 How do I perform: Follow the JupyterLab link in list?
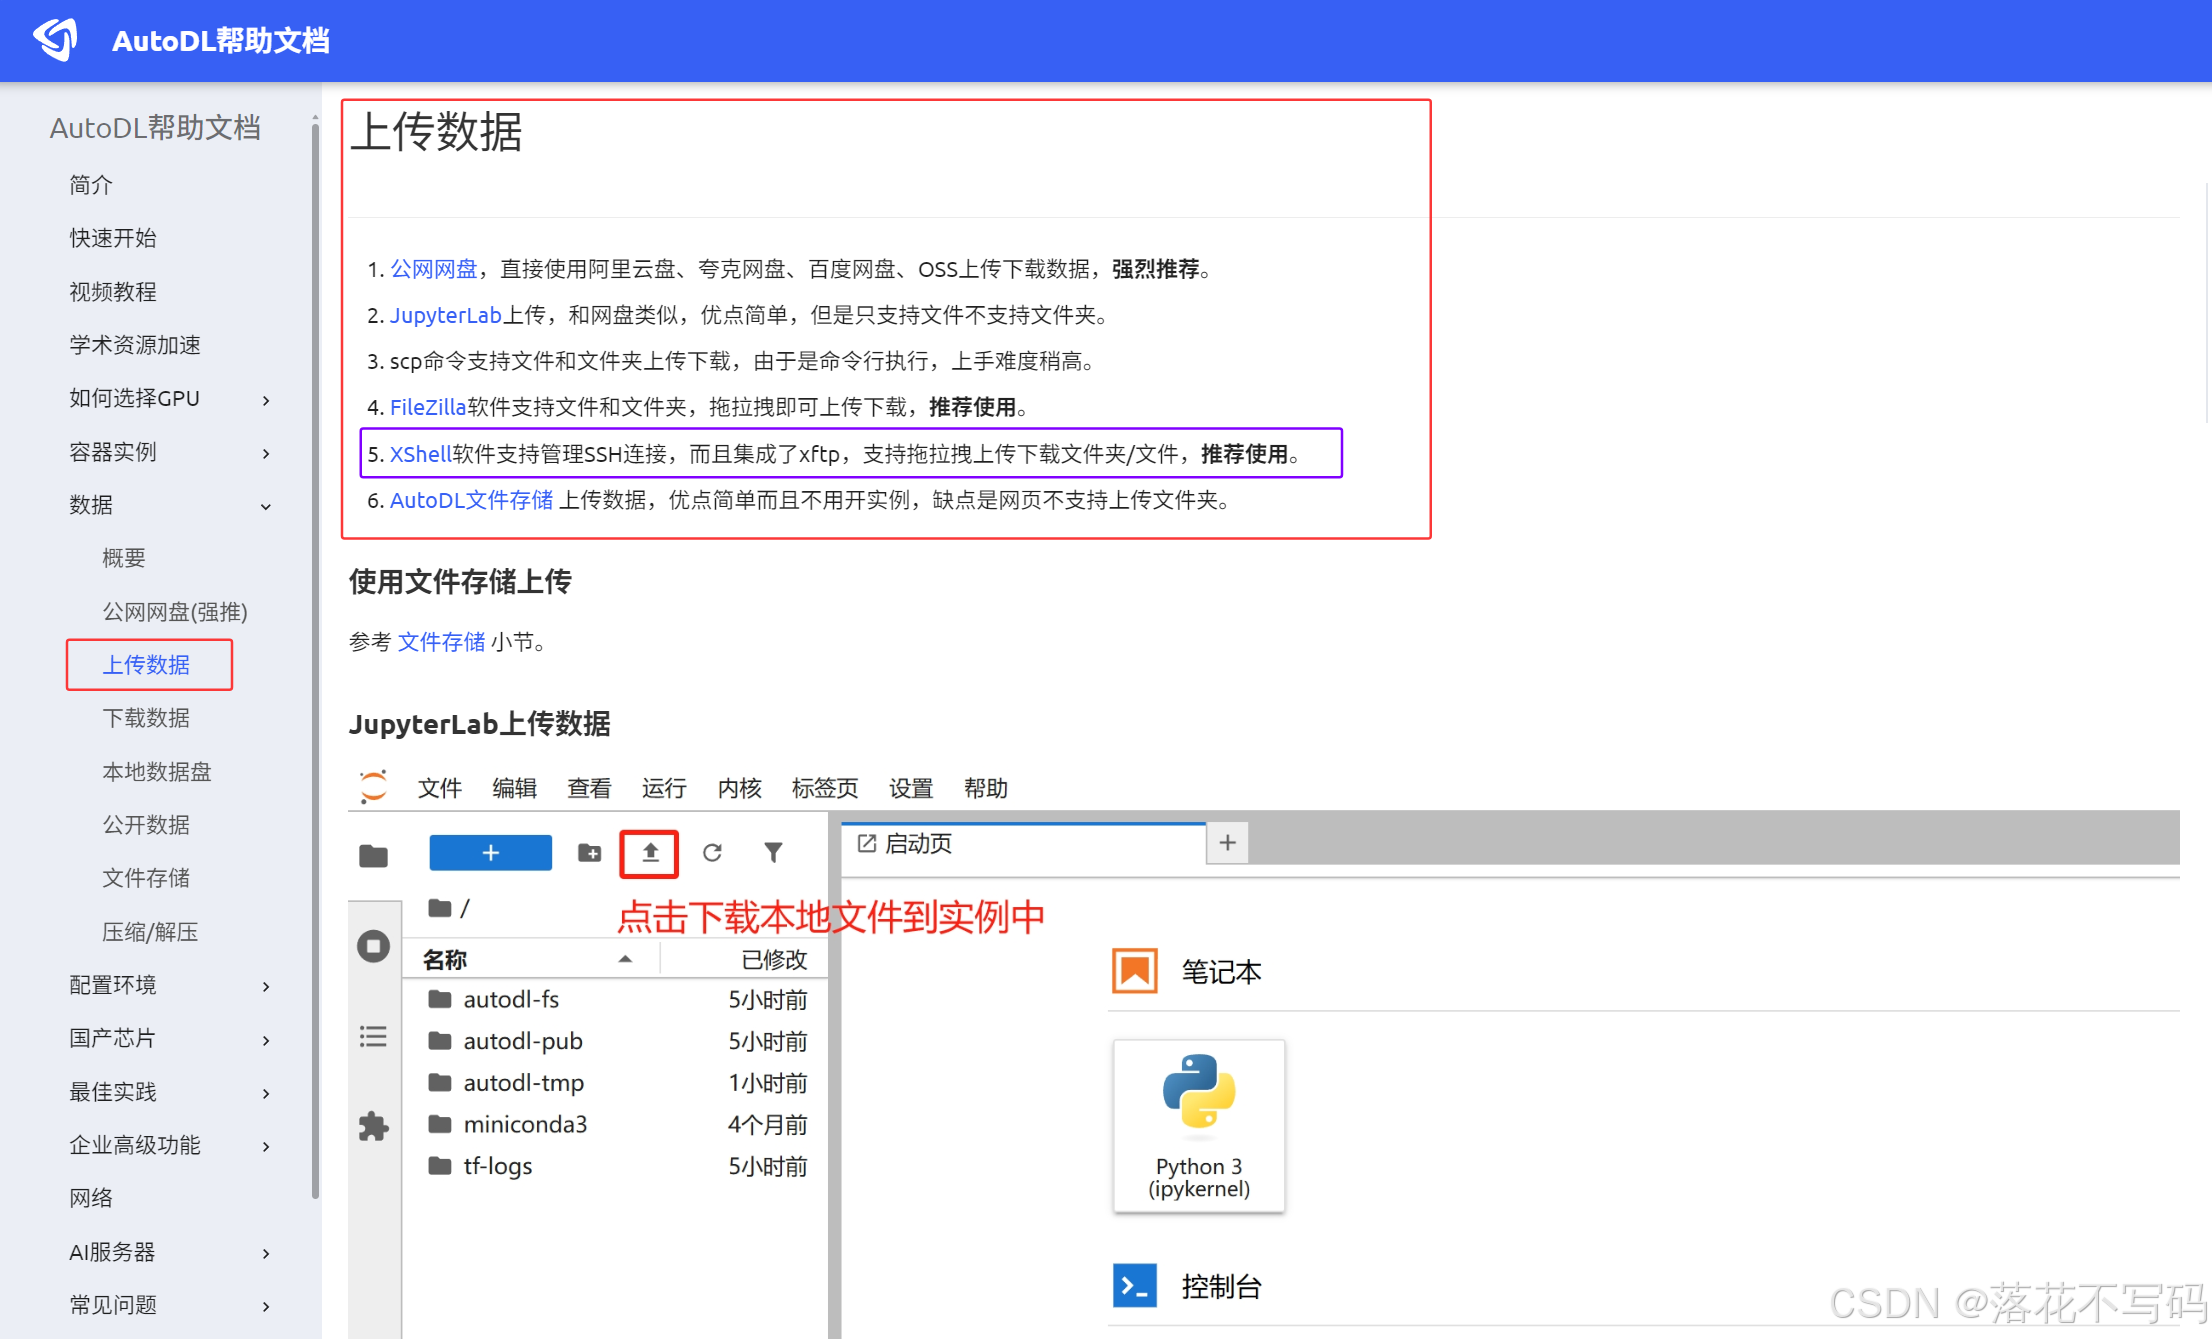[x=445, y=315]
